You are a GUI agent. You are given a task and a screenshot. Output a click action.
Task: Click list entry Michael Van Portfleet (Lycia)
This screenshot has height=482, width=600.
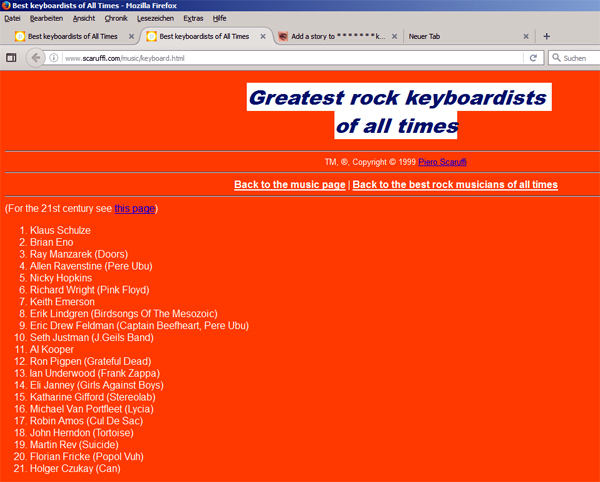click(92, 409)
